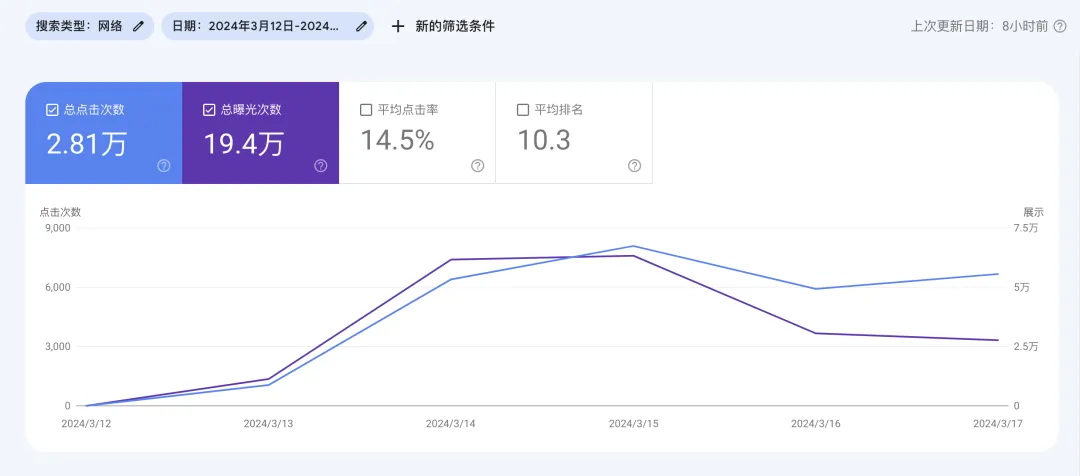Open help icon next to 上次更新日期
Image resolution: width=1080 pixels, height=476 pixels.
[1060, 26]
